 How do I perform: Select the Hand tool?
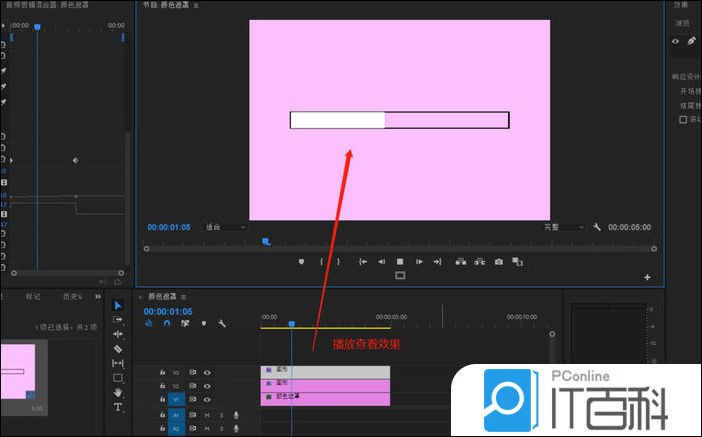pyautogui.click(x=117, y=393)
